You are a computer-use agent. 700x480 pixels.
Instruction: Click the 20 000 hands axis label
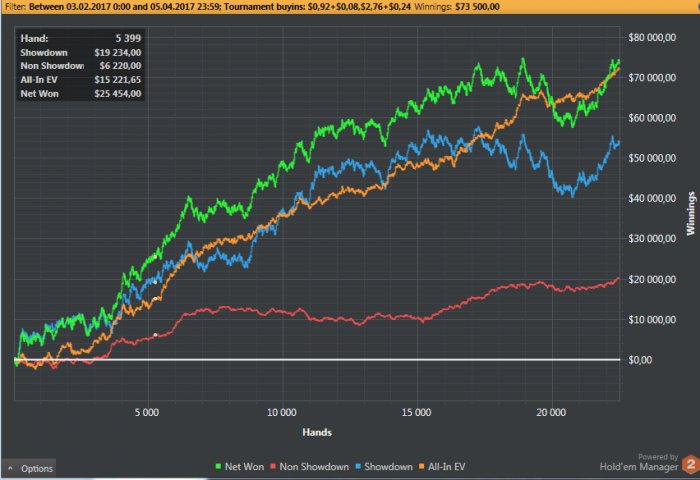(551, 412)
